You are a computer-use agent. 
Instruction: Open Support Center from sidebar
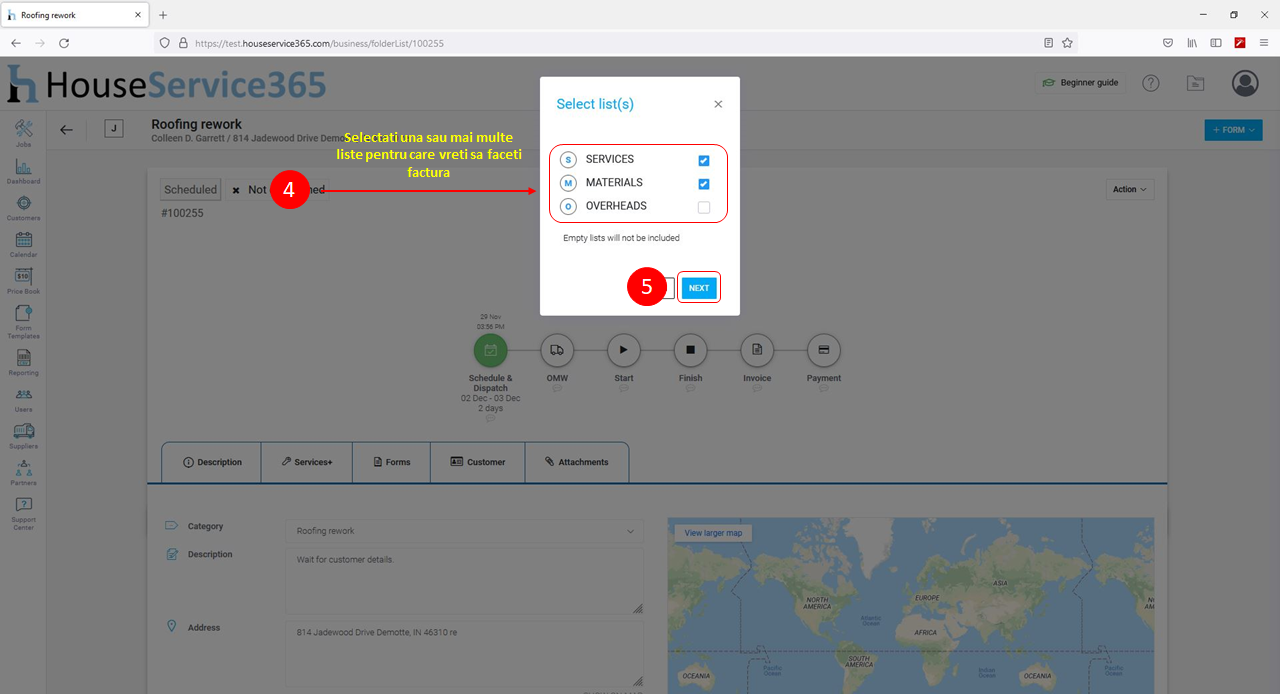pos(24,513)
